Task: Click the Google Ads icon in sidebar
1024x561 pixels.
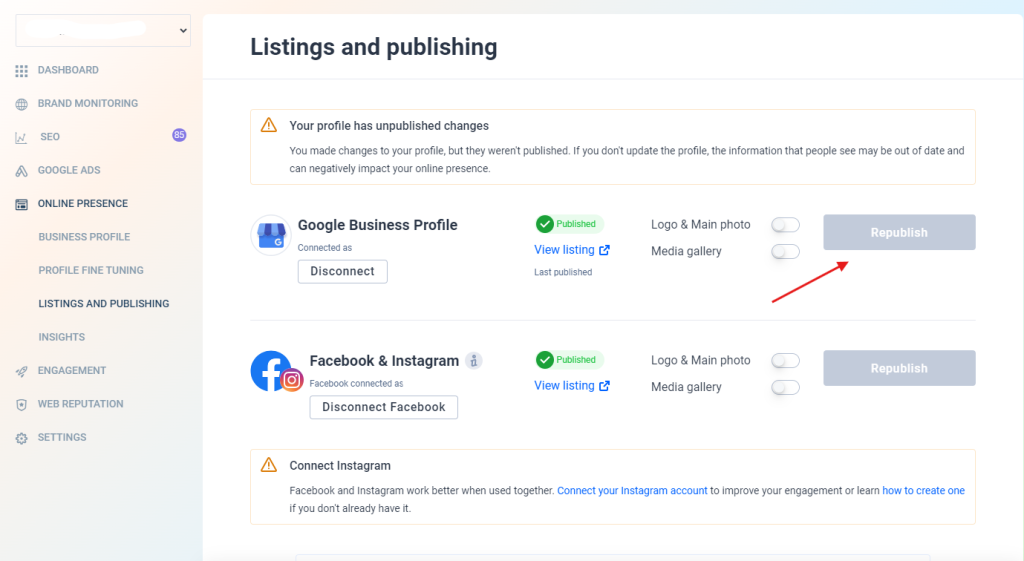Action: (x=21, y=171)
